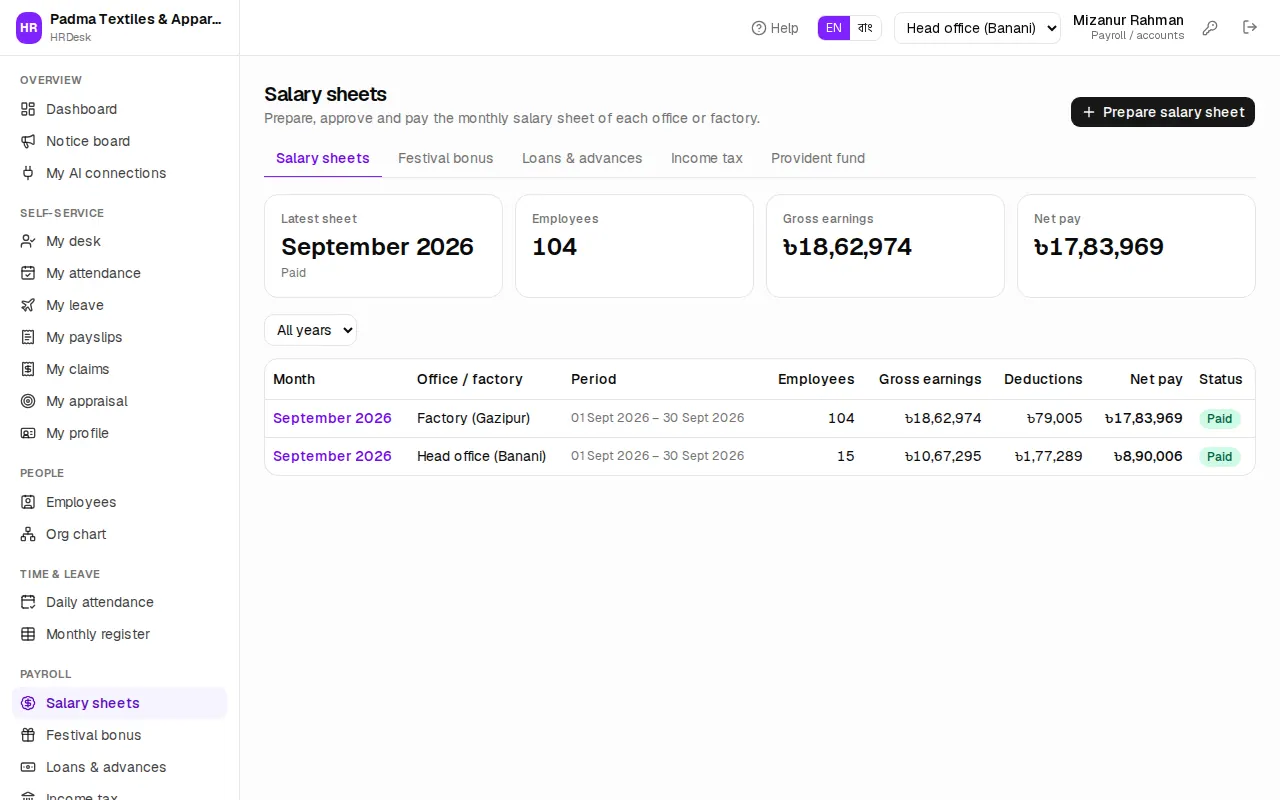Click the log out icon
This screenshot has height=800, width=1280.
[x=1250, y=28]
